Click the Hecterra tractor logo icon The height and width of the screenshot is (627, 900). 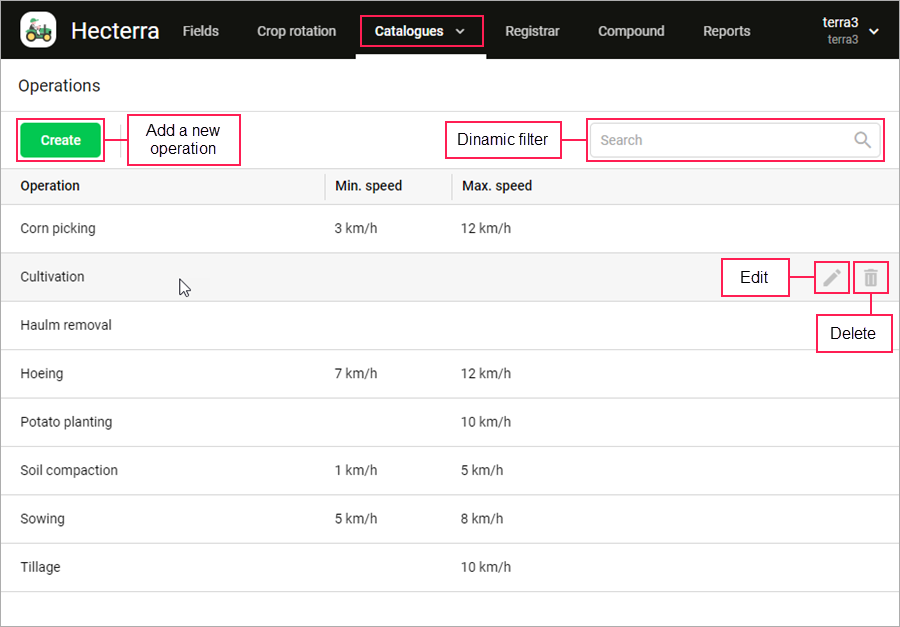38,30
